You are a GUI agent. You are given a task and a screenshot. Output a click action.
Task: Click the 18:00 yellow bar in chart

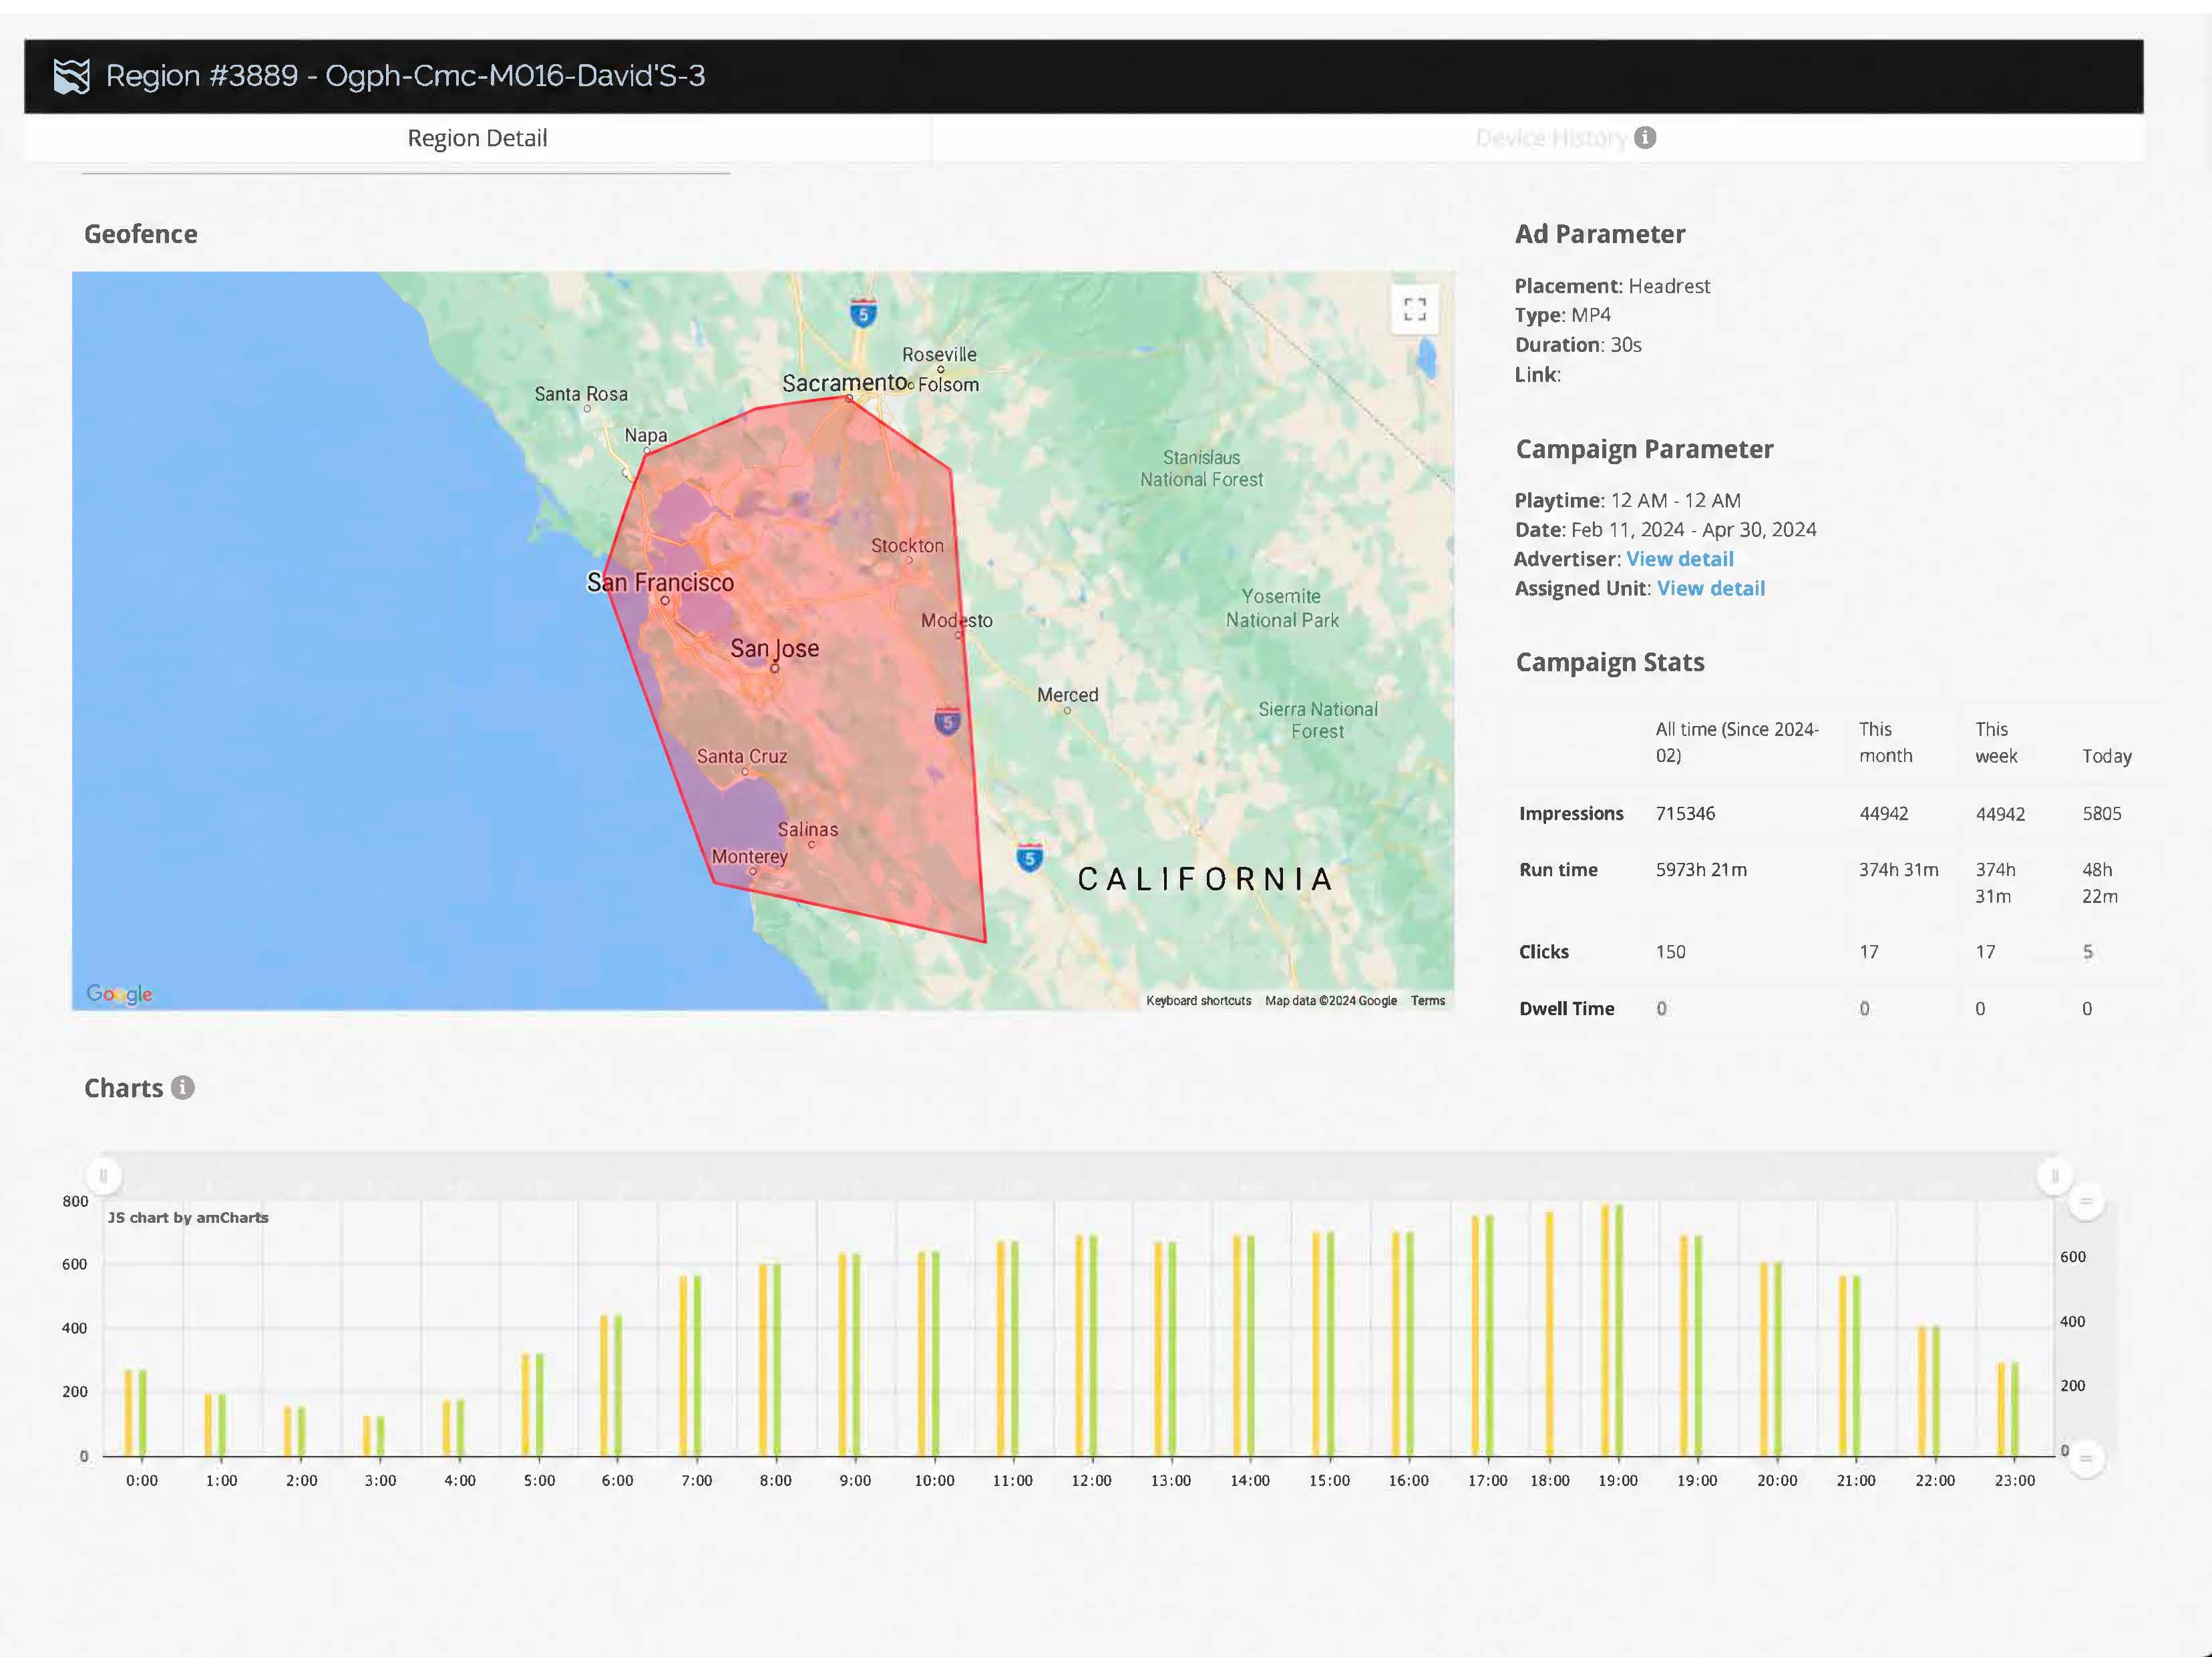pyautogui.click(x=1549, y=1333)
